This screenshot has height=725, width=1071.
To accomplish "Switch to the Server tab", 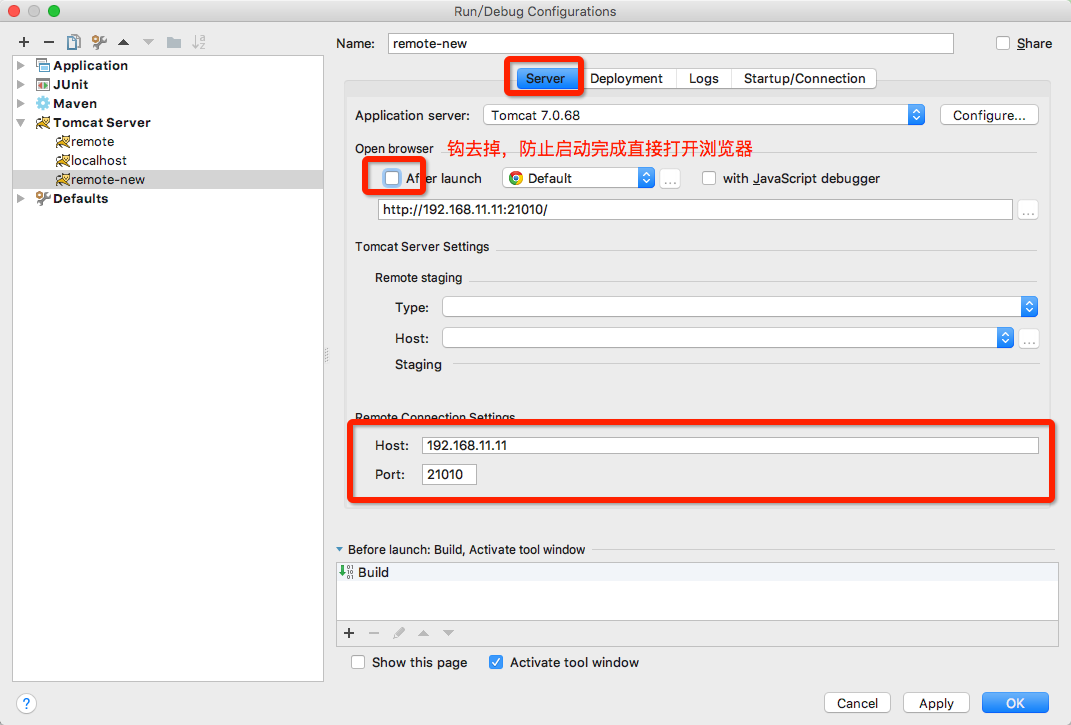I will coord(545,79).
